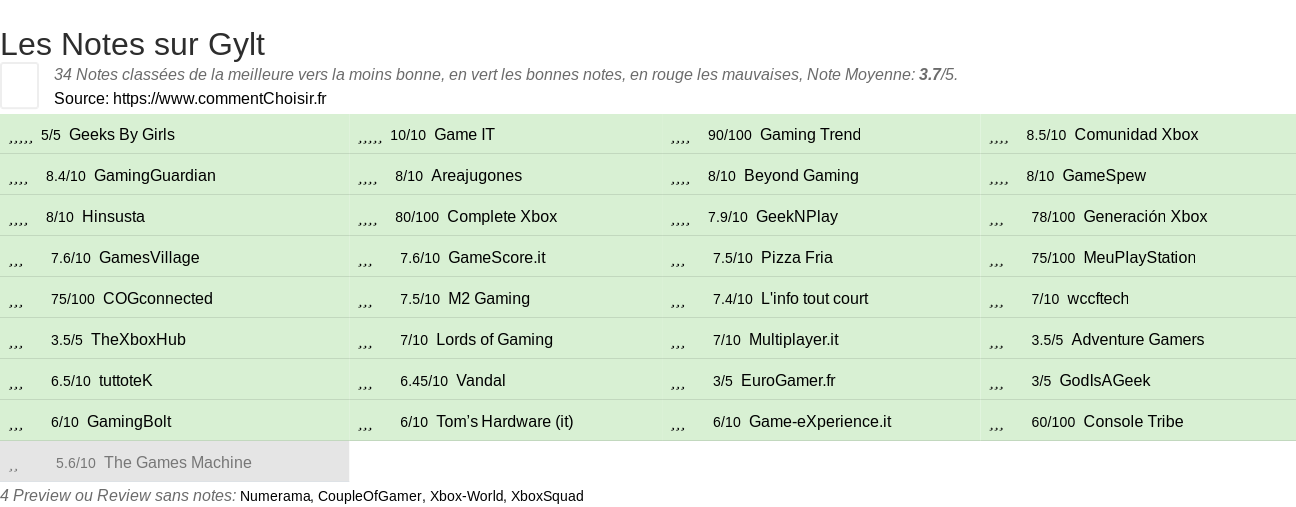Open the MeuPlayStation review

click(x=1139, y=257)
